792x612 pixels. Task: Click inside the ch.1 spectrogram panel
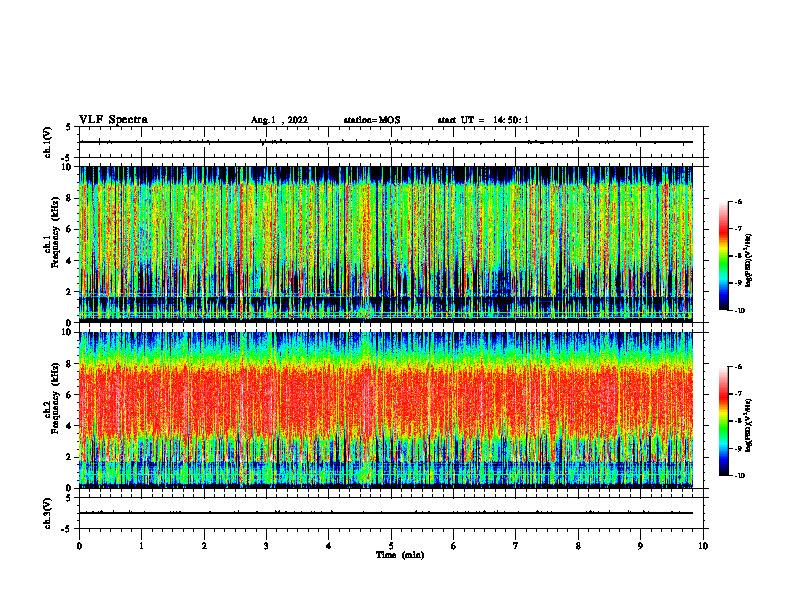click(x=386, y=244)
